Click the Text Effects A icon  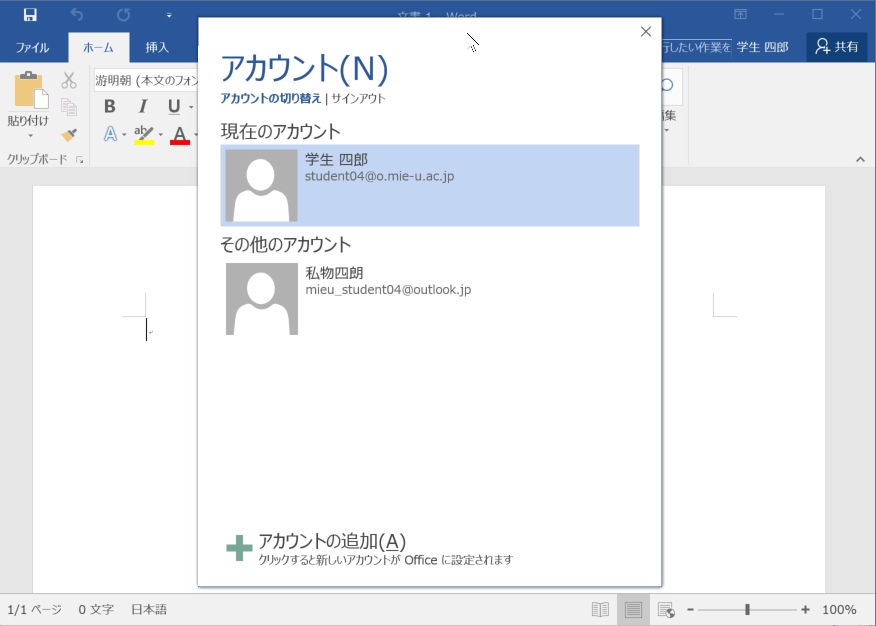point(110,134)
